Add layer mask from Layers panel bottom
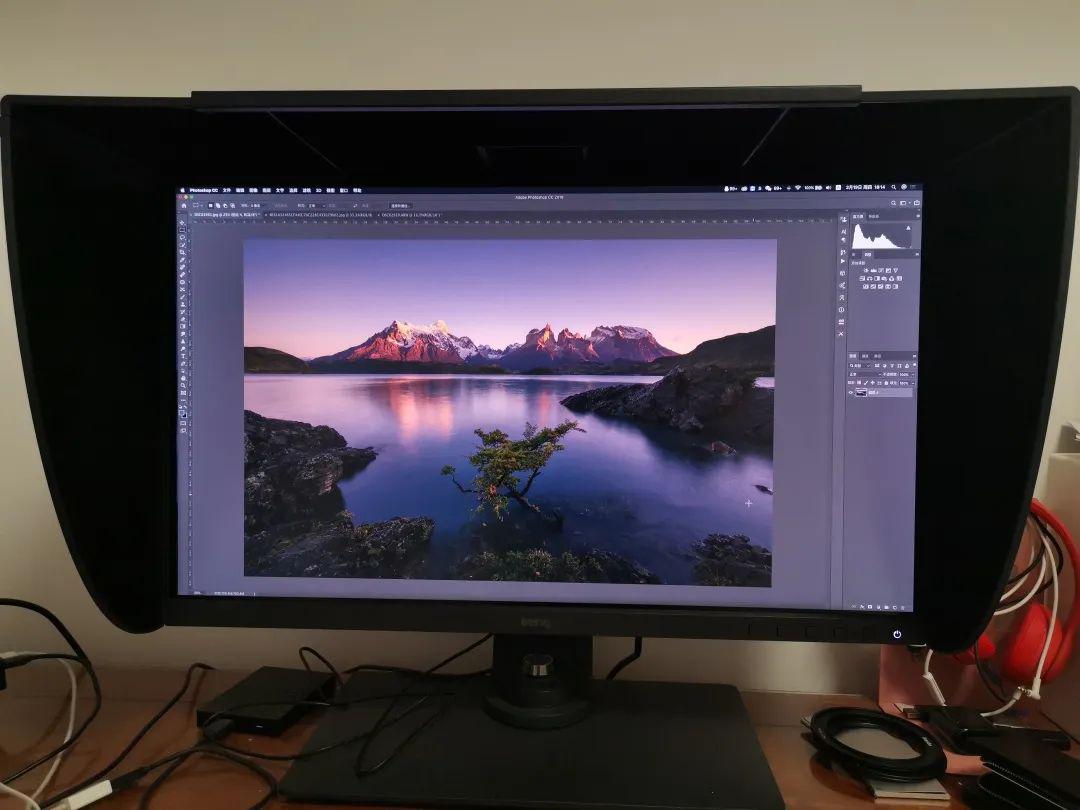 [870, 608]
